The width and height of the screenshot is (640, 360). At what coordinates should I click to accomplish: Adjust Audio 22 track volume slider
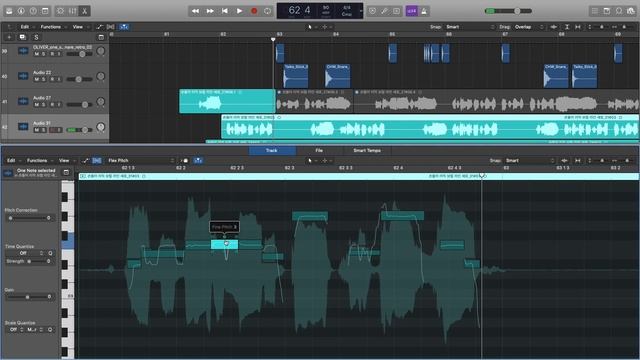click(79, 79)
